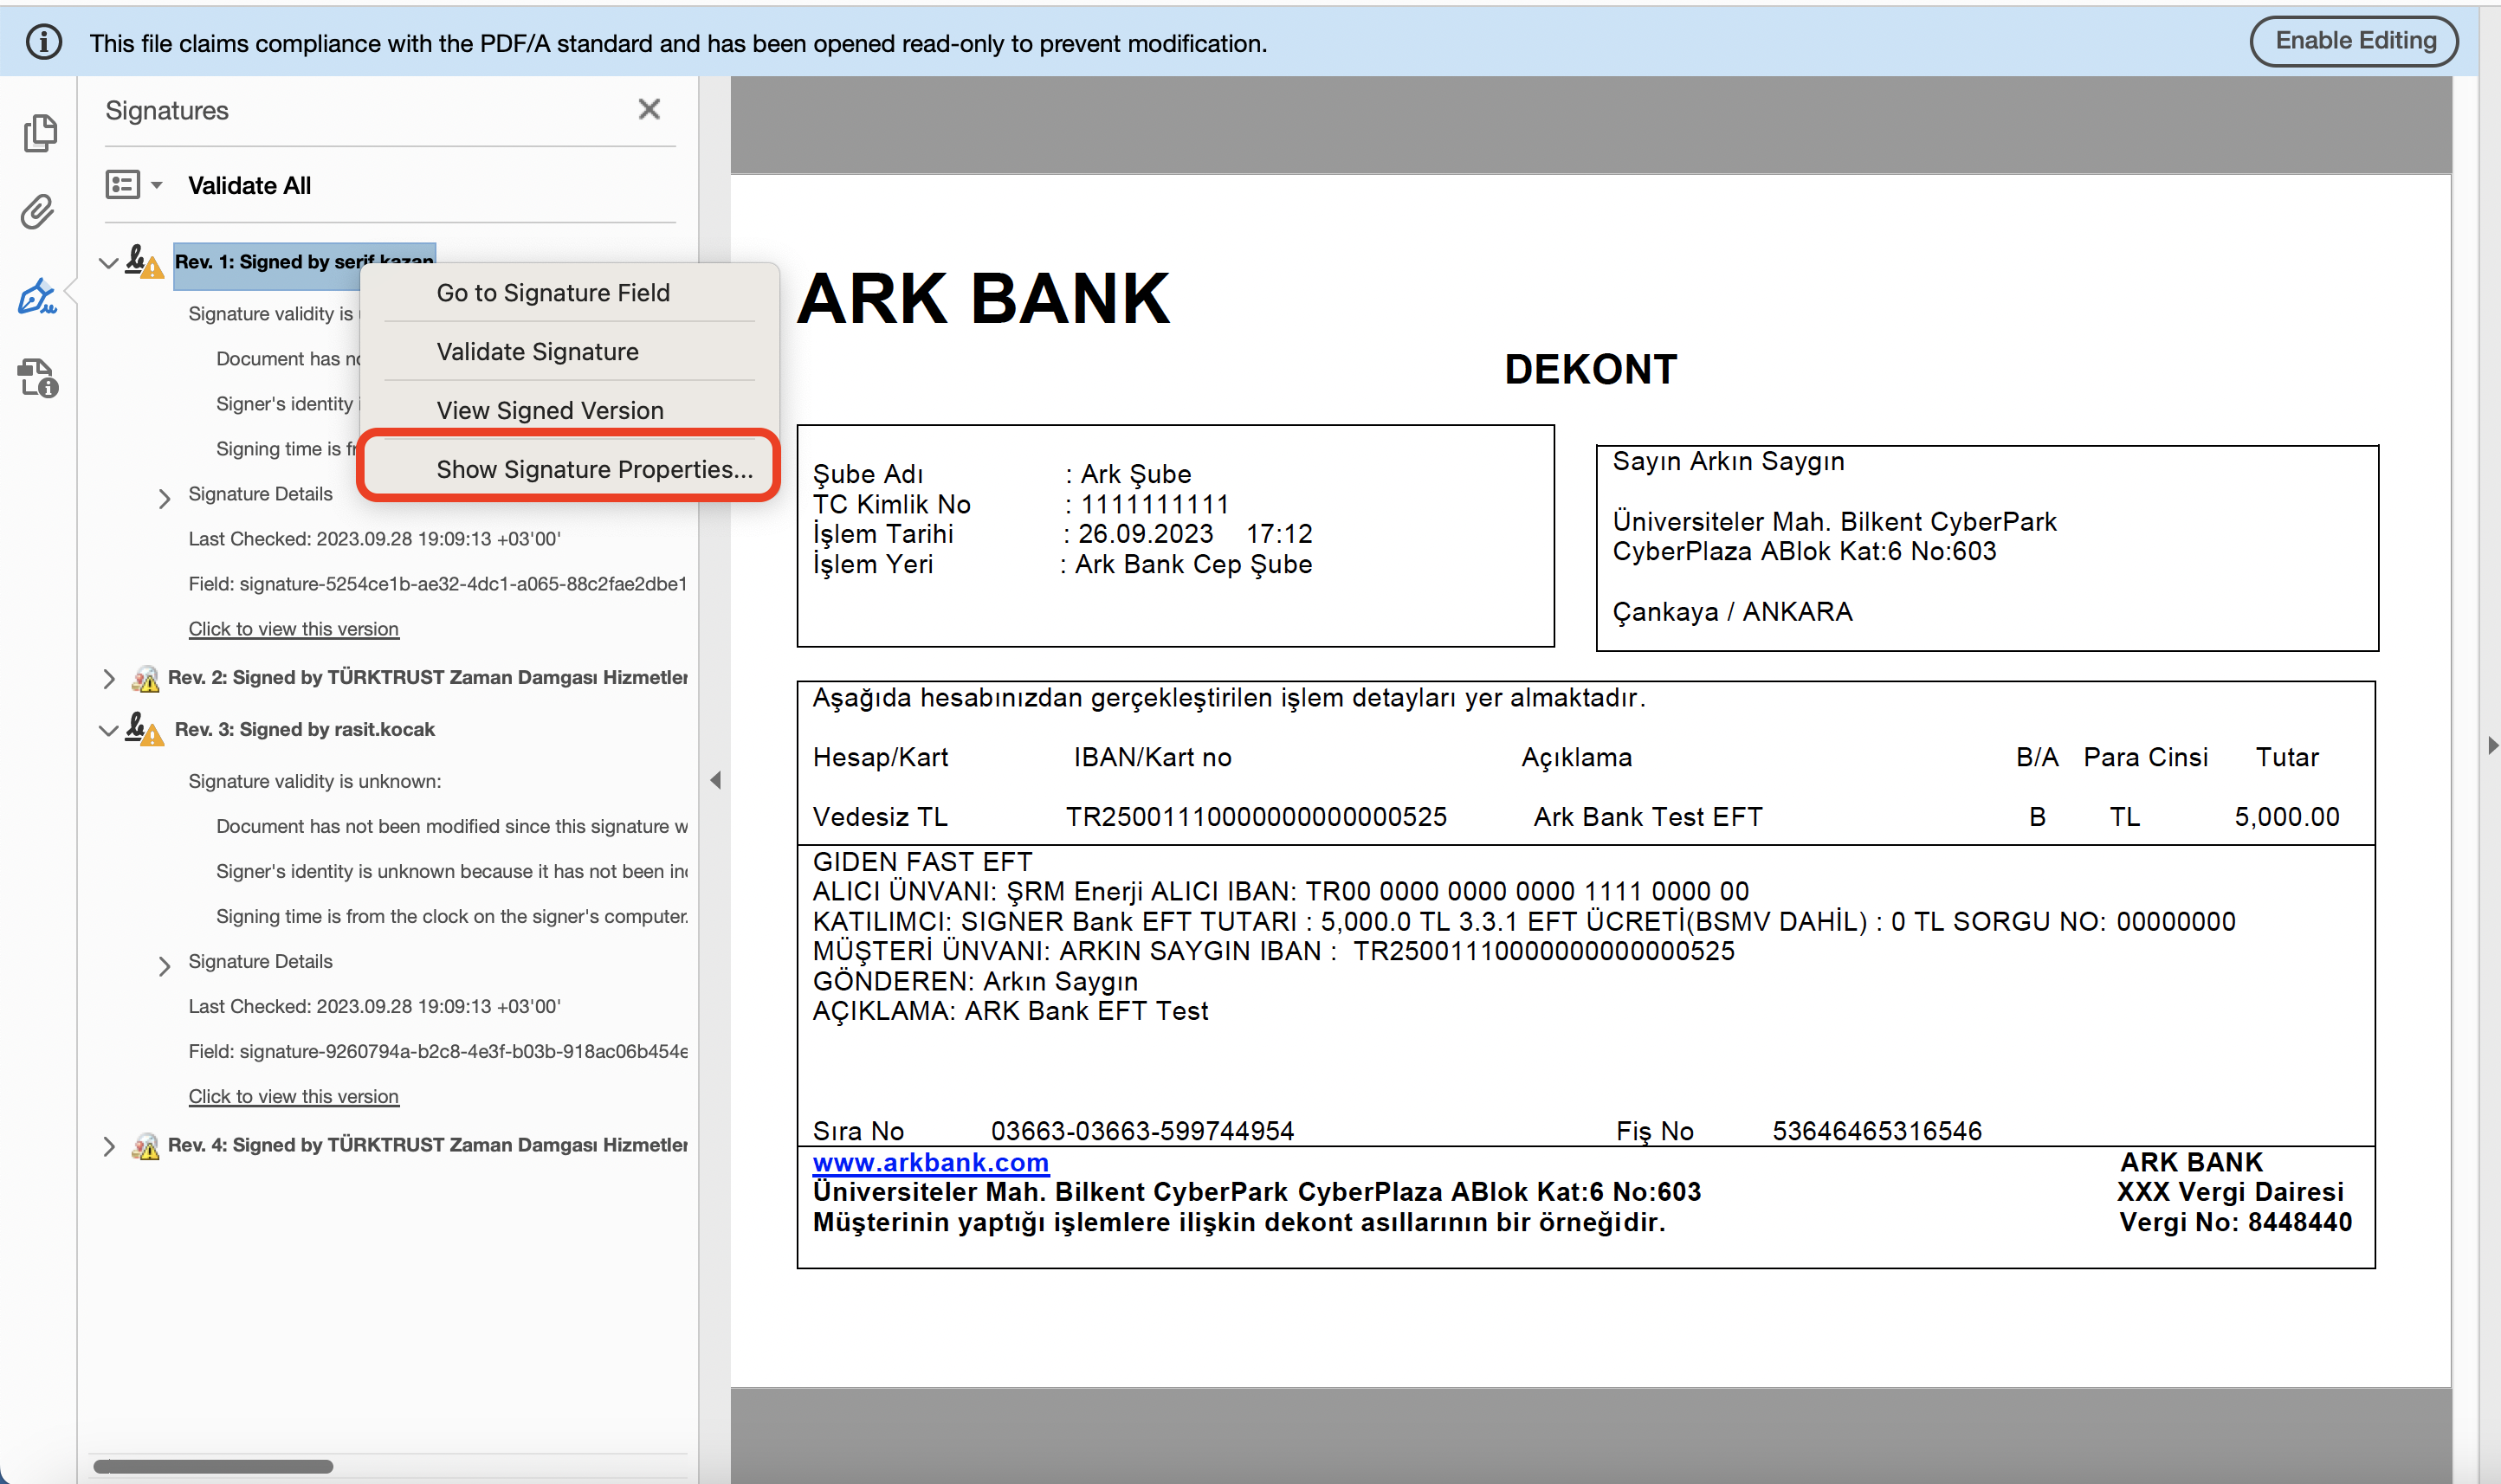Viewport: 2501px width, 1484px height.
Task: Click the Vergi No: 8448440 text
Action: point(2235,1222)
